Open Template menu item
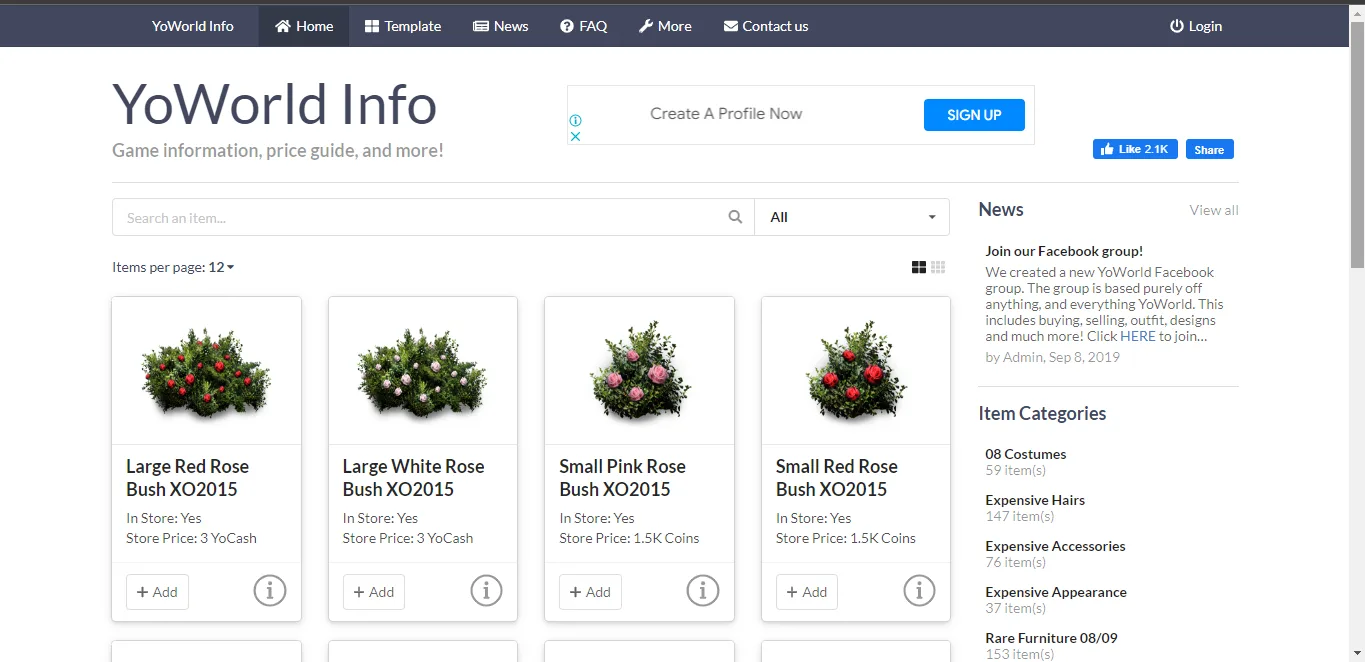1365x662 pixels. pos(403,26)
